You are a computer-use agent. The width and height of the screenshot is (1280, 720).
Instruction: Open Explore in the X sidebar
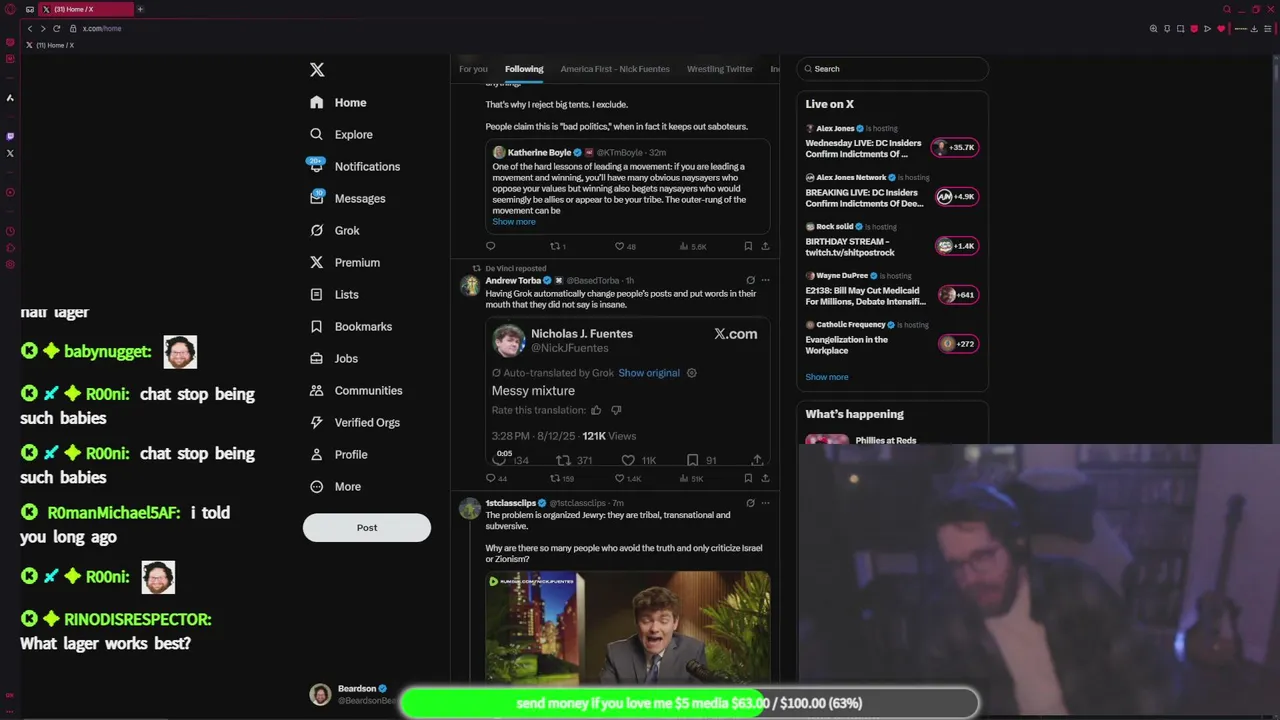click(x=341, y=134)
